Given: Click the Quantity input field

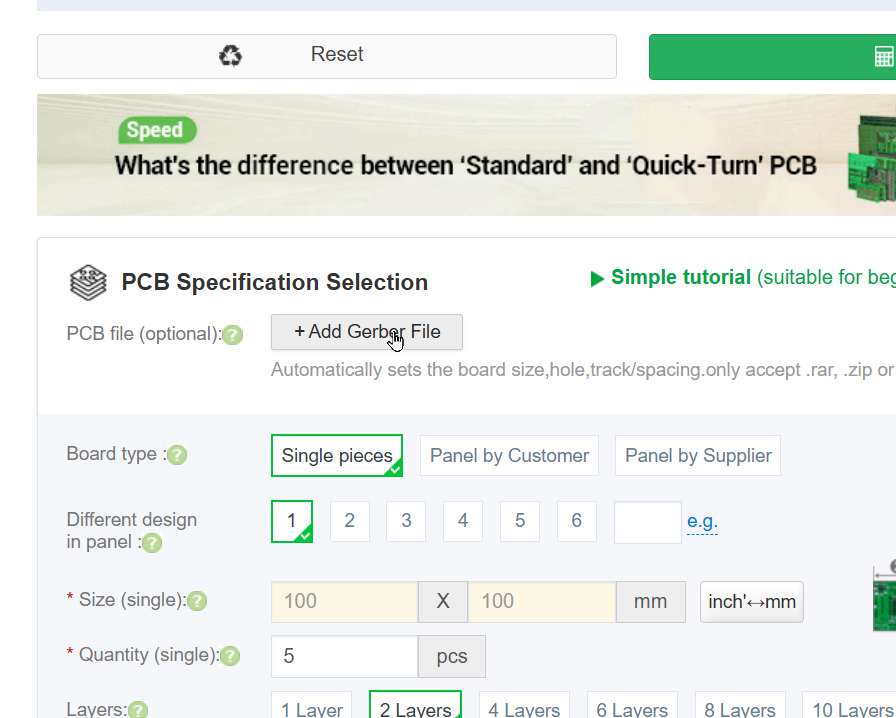Looking at the screenshot, I should click(344, 656).
